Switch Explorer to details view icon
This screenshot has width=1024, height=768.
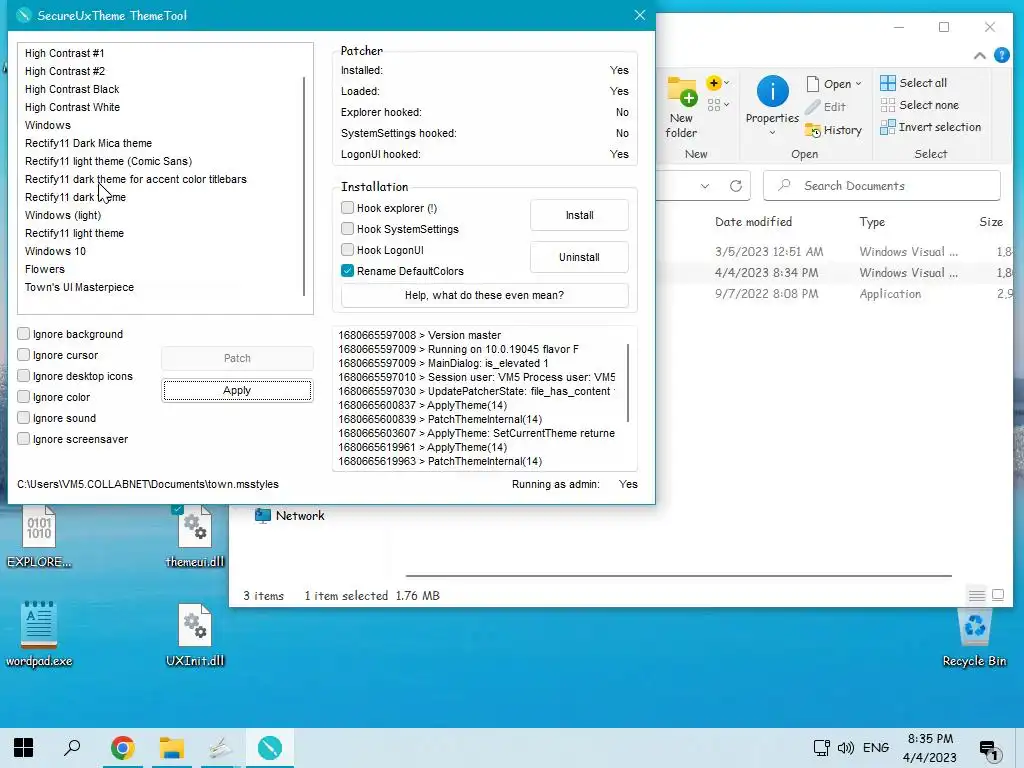[x=977, y=595]
